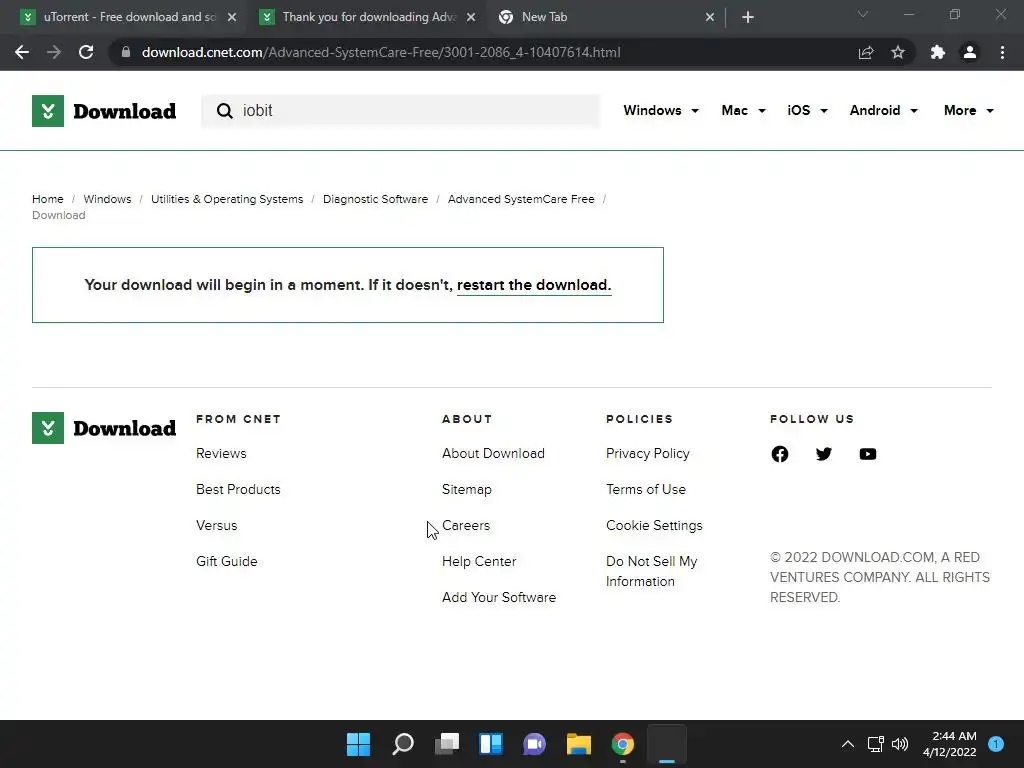Image resolution: width=1024 pixels, height=768 pixels.
Task: Expand the More dropdown menu
Action: 968,110
